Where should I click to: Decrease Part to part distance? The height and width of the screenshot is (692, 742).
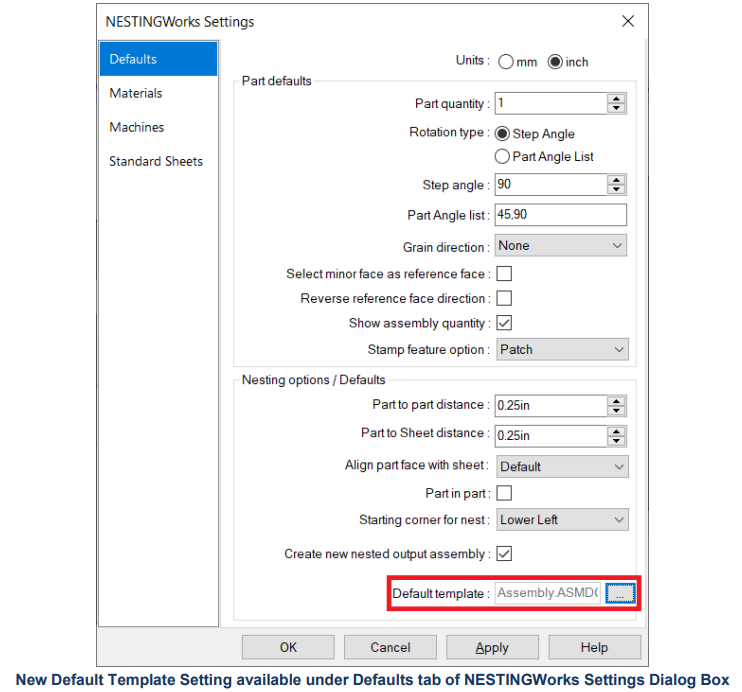coord(616,411)
